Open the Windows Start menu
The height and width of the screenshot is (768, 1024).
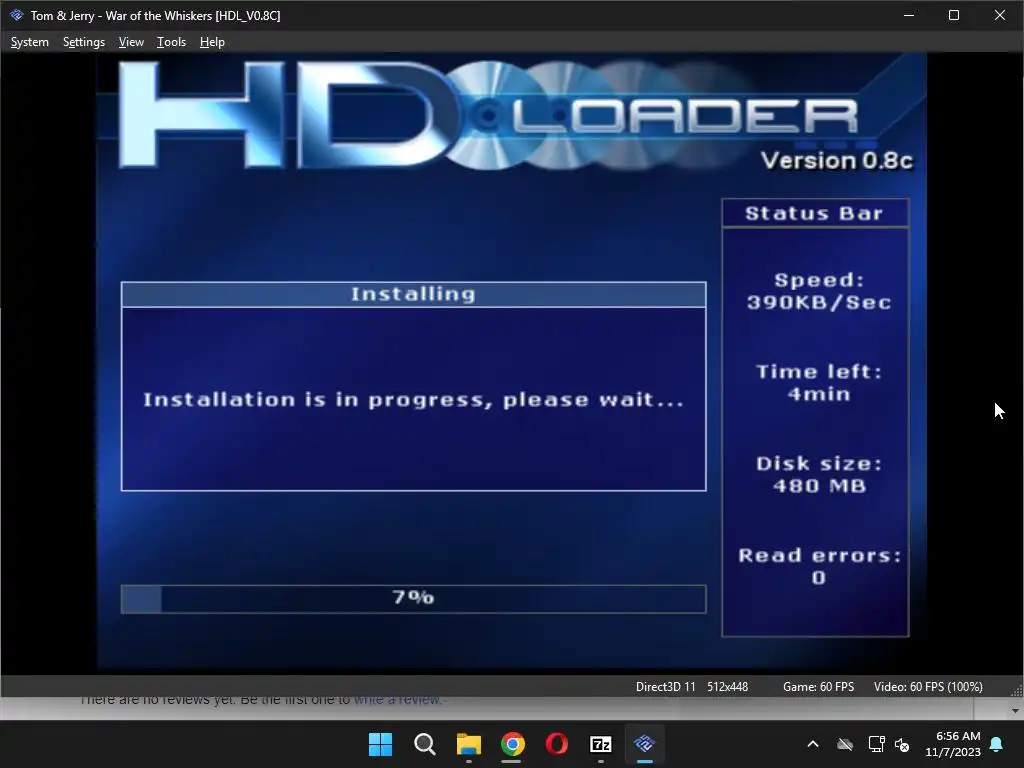tap(380, 744)
